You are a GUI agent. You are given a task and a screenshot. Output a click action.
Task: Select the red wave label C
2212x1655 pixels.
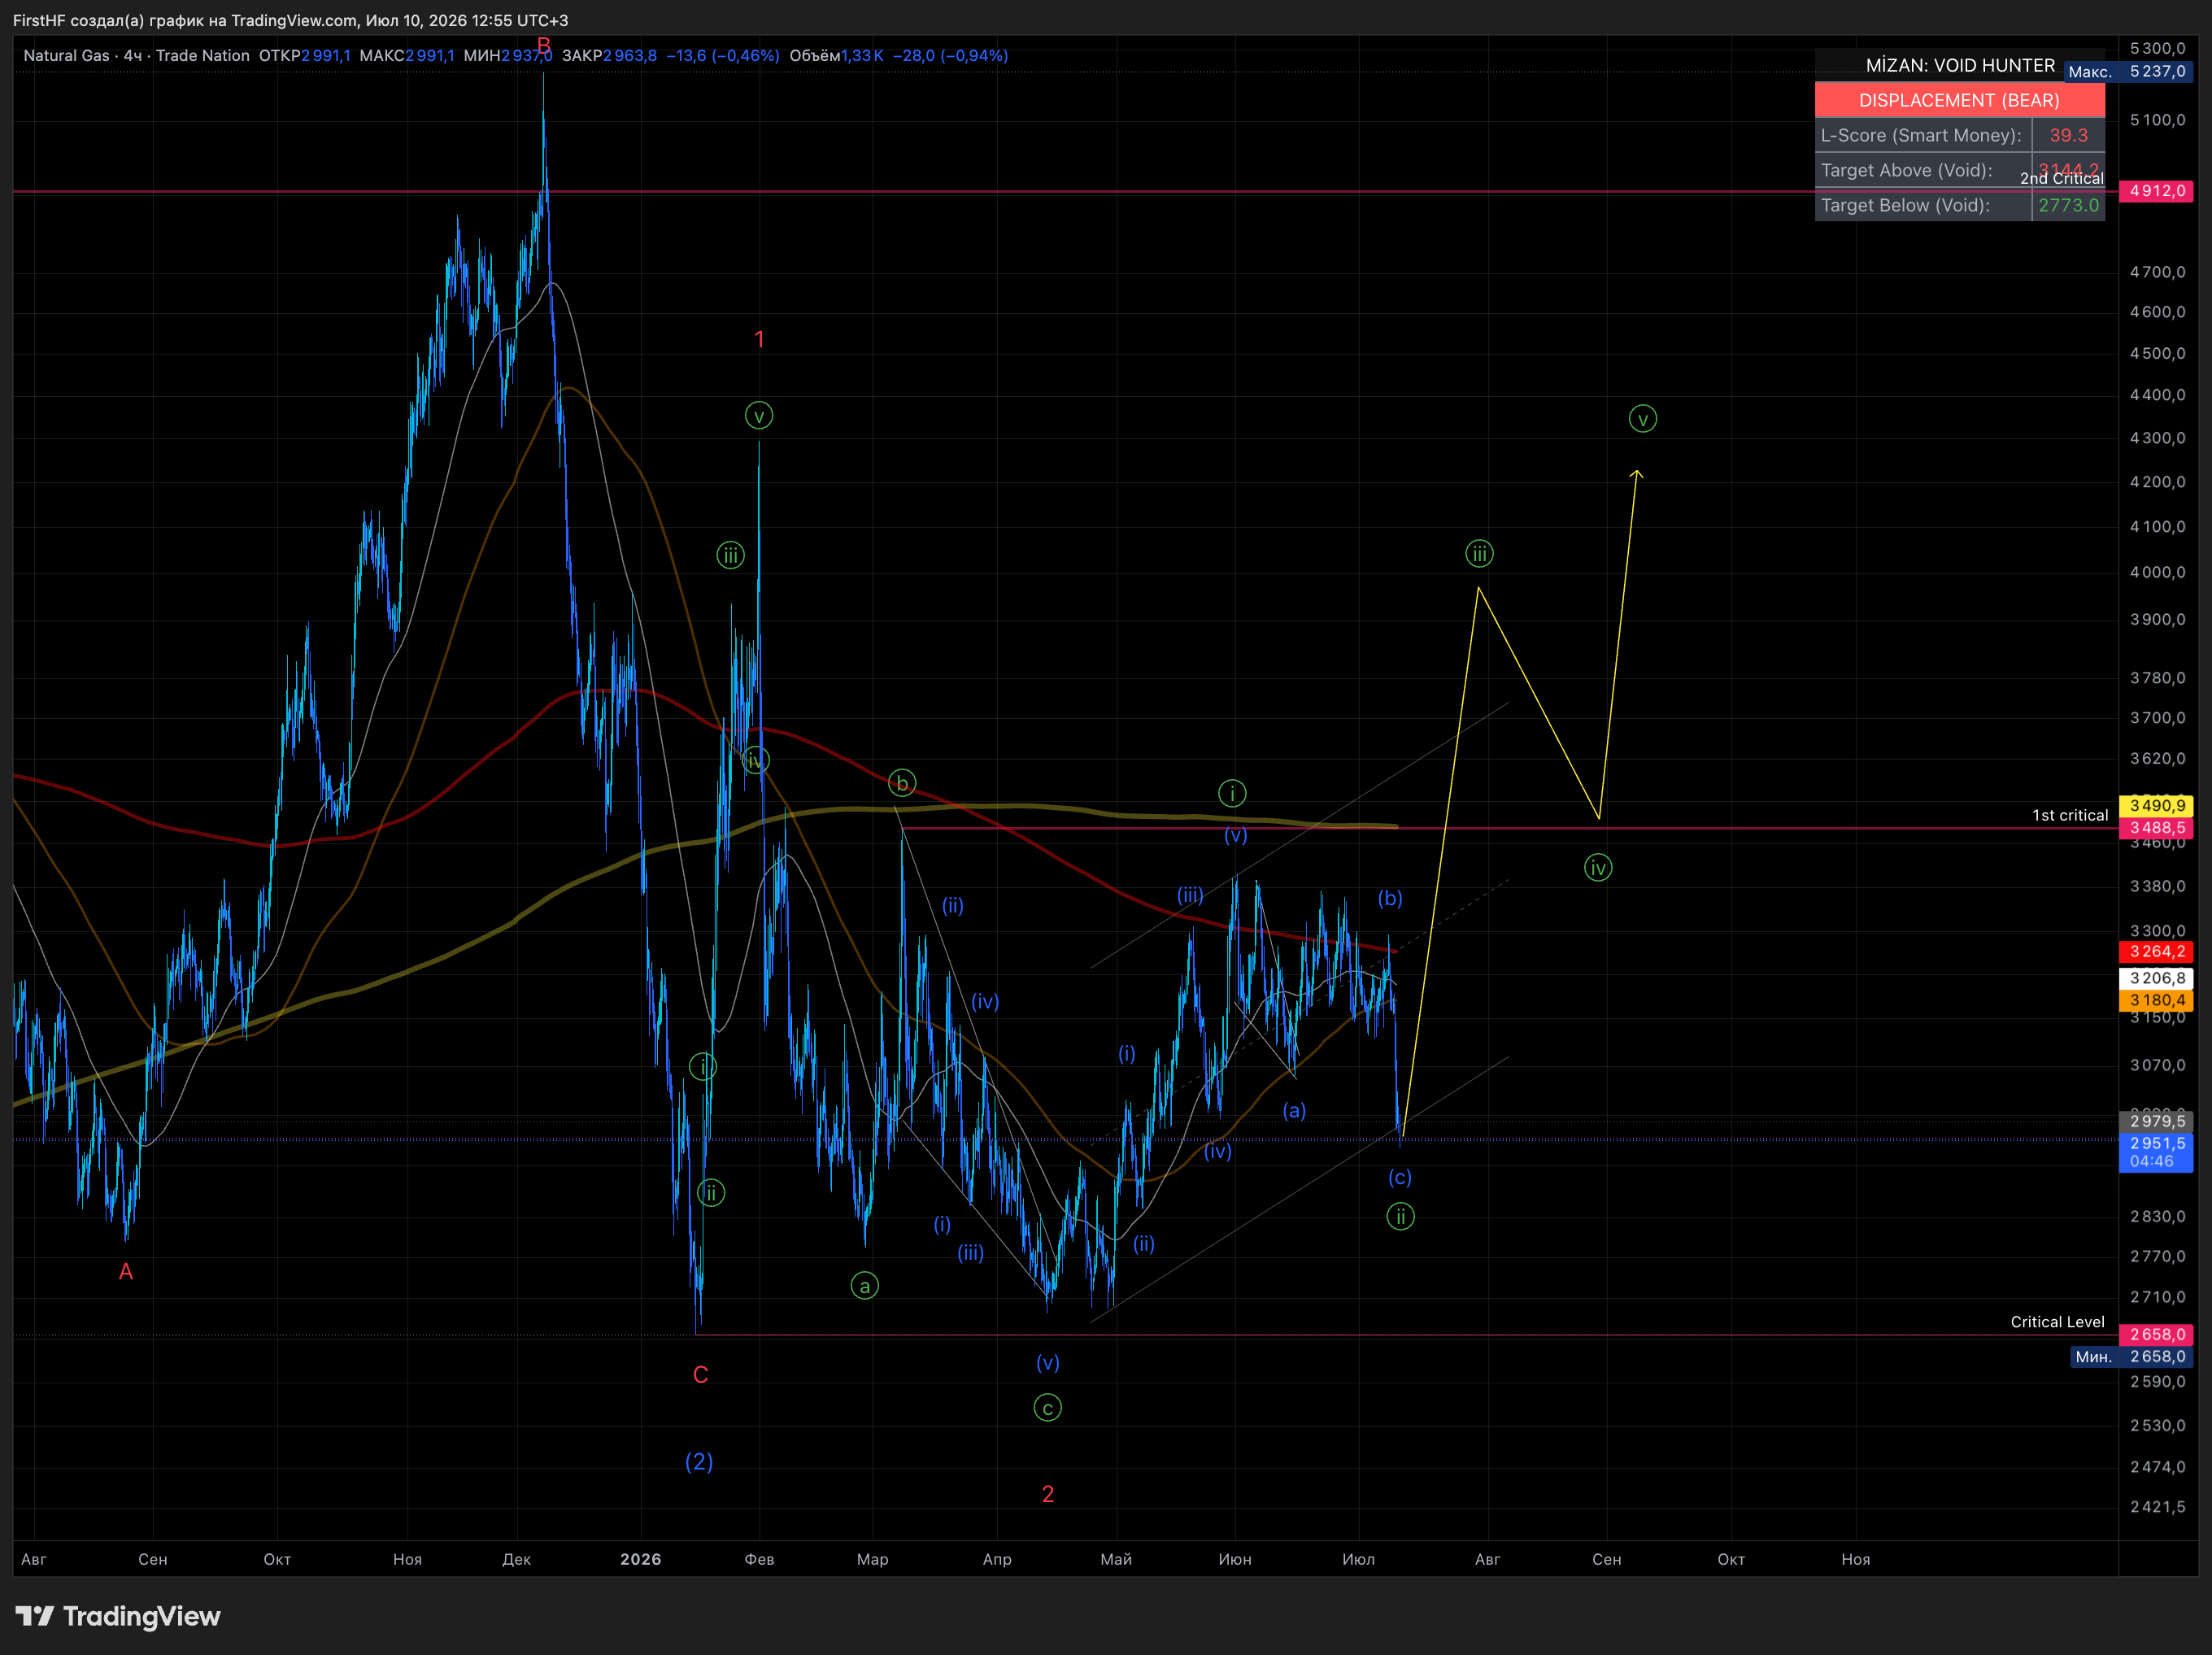point(700,1375)
